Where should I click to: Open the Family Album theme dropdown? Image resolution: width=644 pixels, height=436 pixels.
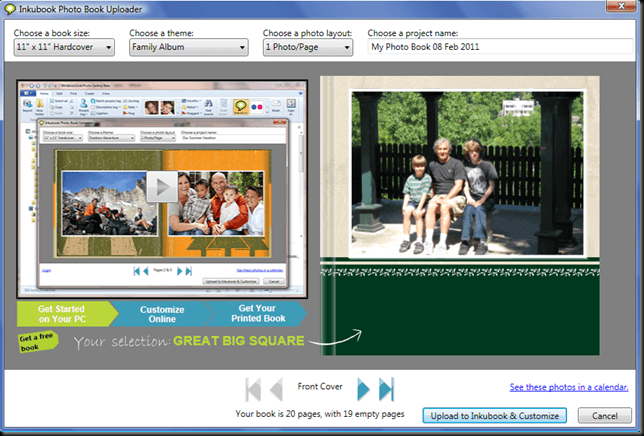click(x=189, y=47)
